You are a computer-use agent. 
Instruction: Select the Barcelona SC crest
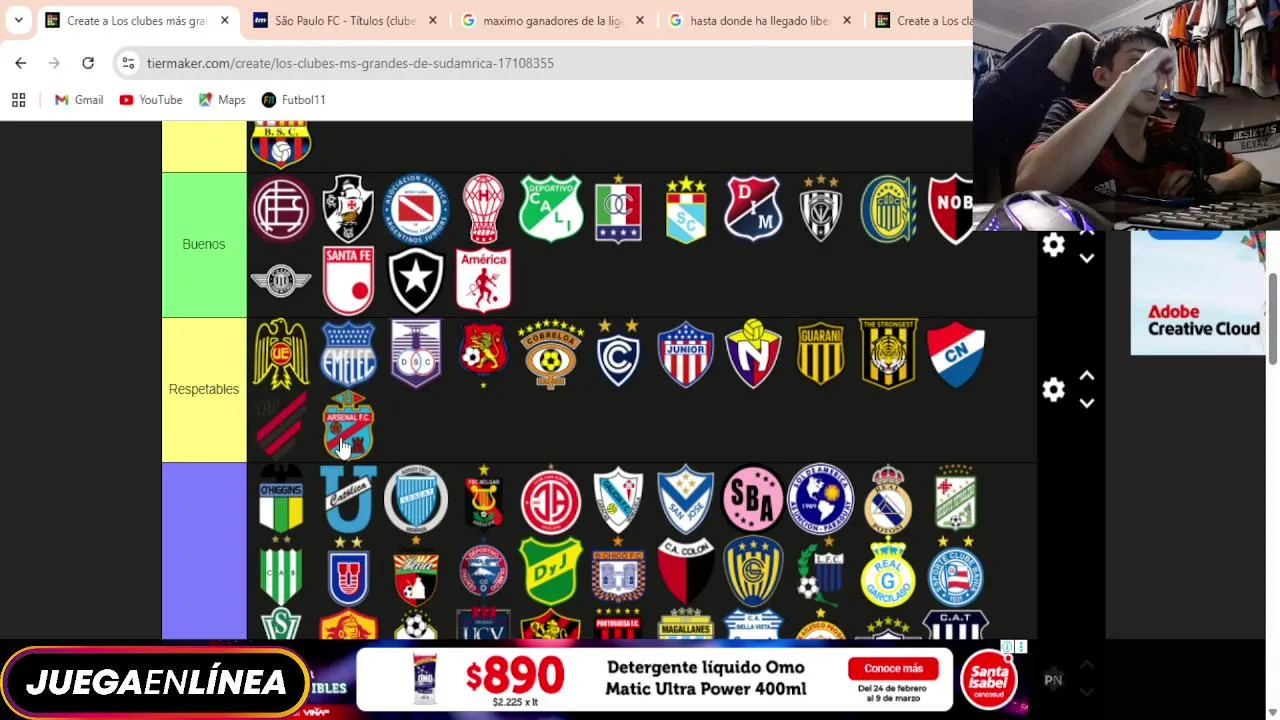pyautogui.click(x=281, y=143)
